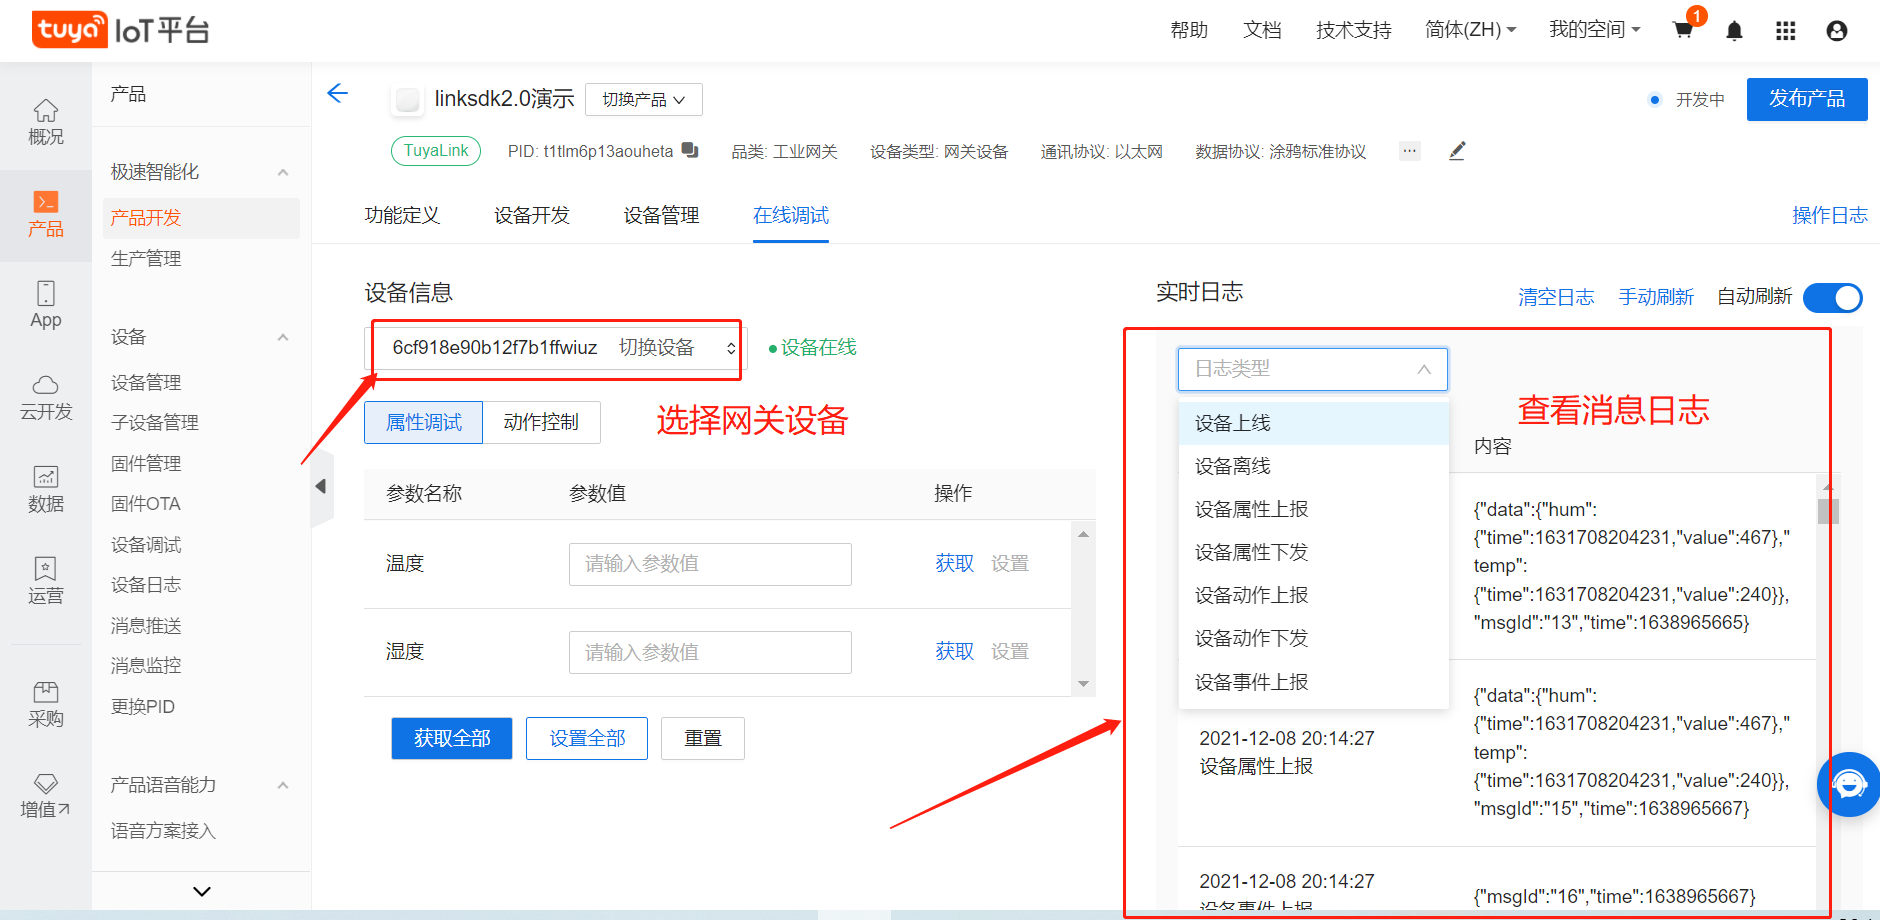Open 技术支持 in top navigation
This screenshot has width=1880, height=920.
(x=1354, y=30)
